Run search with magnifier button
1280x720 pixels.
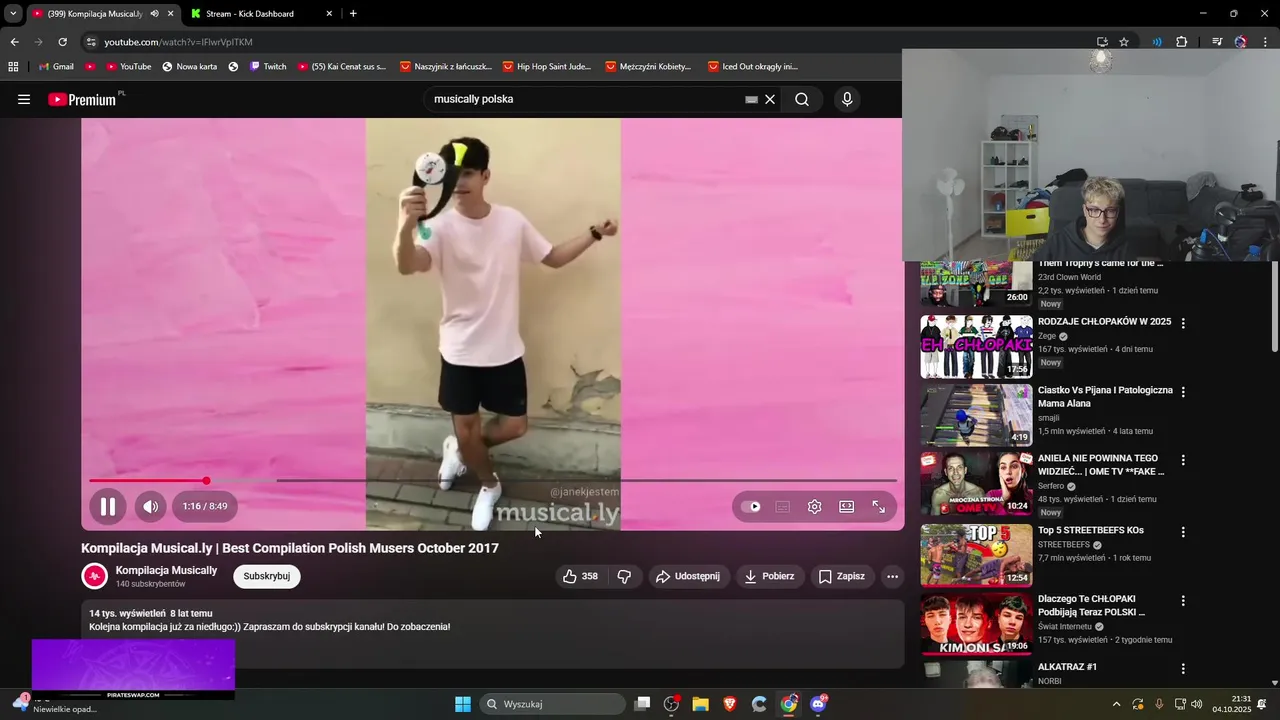click(802, 99)
